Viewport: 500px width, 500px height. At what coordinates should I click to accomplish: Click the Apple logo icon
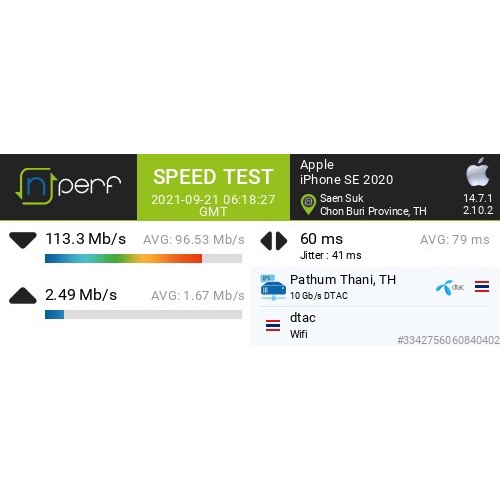478,172
